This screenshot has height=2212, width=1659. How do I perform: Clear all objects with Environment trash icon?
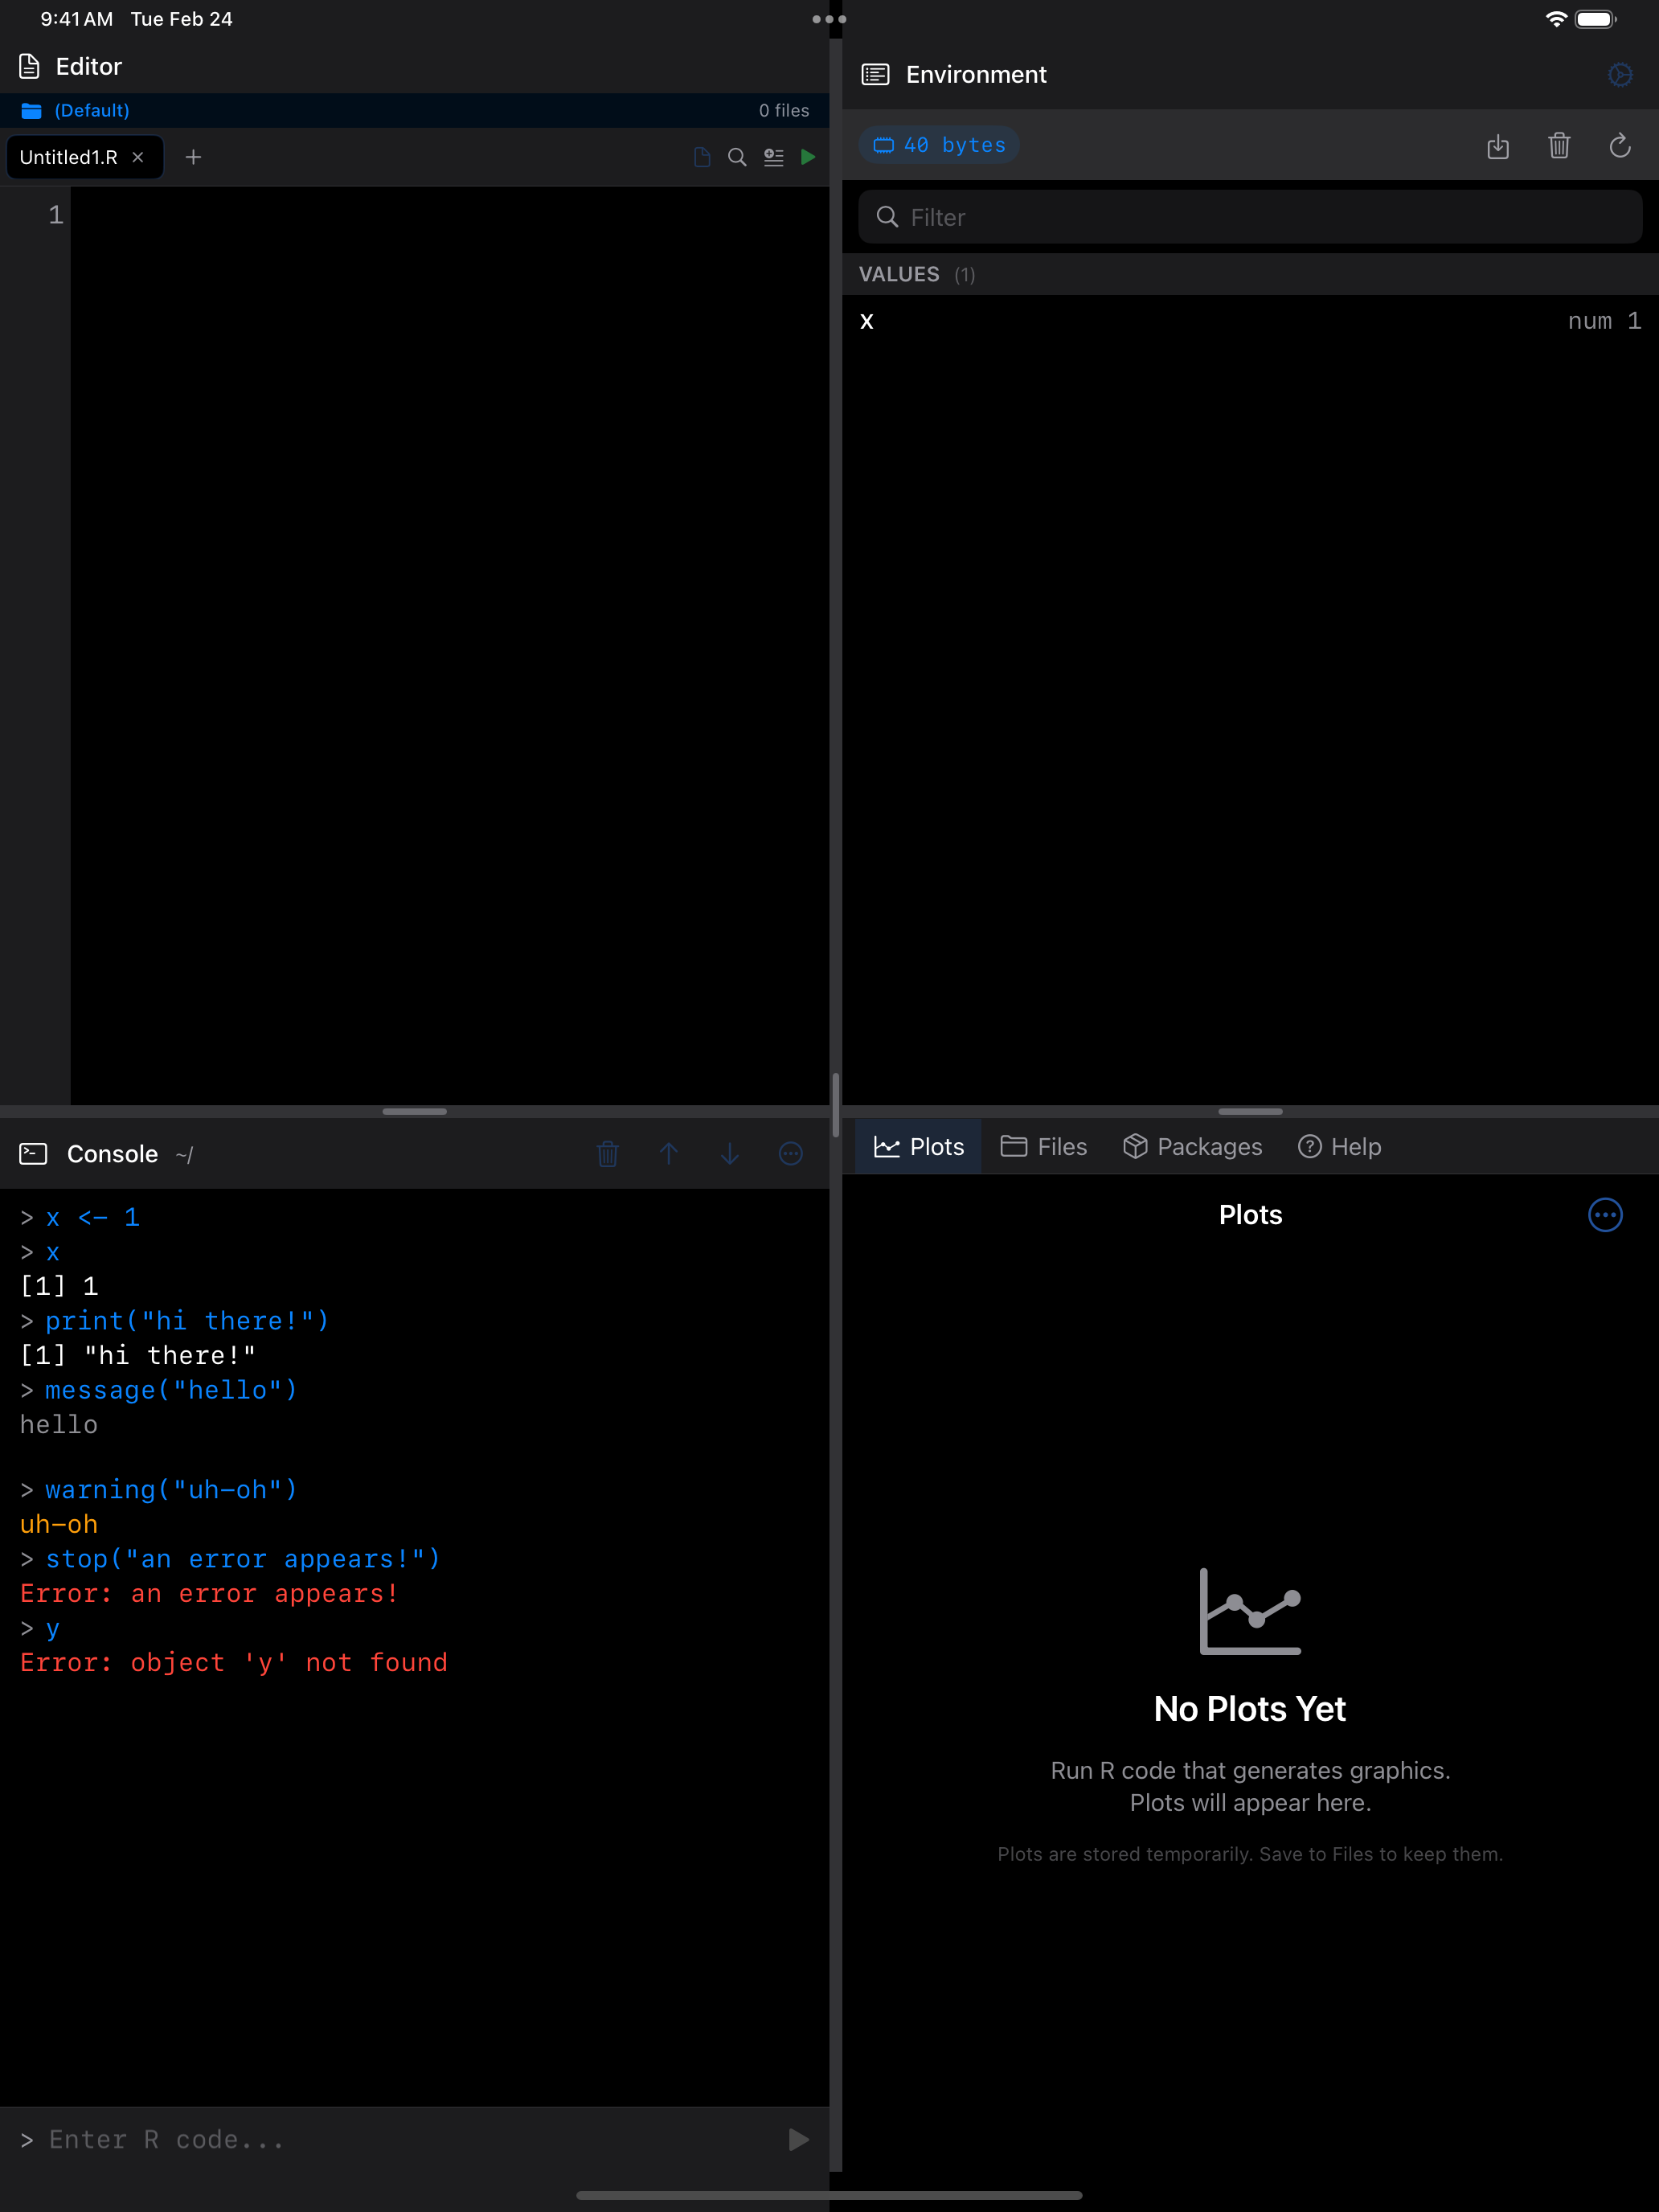pyautogui.click(x=1559, y=146)
